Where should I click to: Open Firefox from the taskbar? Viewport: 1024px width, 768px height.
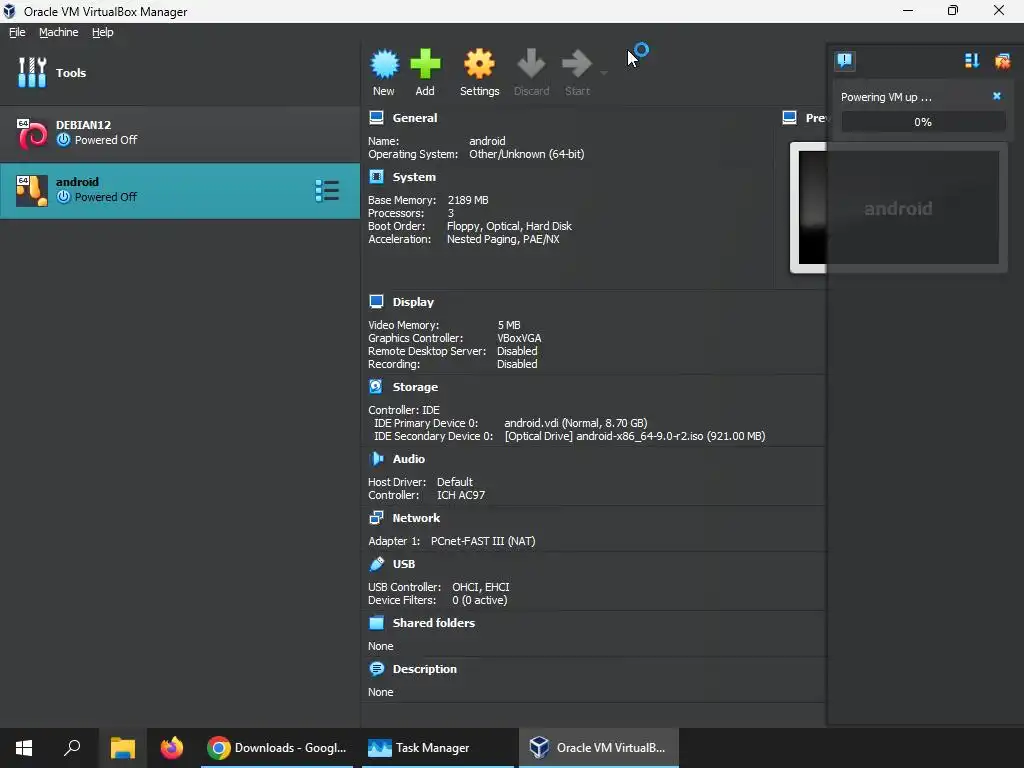point(172,748)
